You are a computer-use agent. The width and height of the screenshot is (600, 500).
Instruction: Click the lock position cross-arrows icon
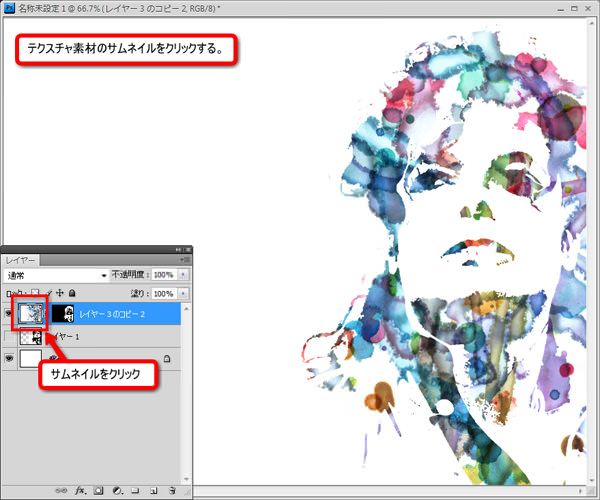click(x=60, y=293)
